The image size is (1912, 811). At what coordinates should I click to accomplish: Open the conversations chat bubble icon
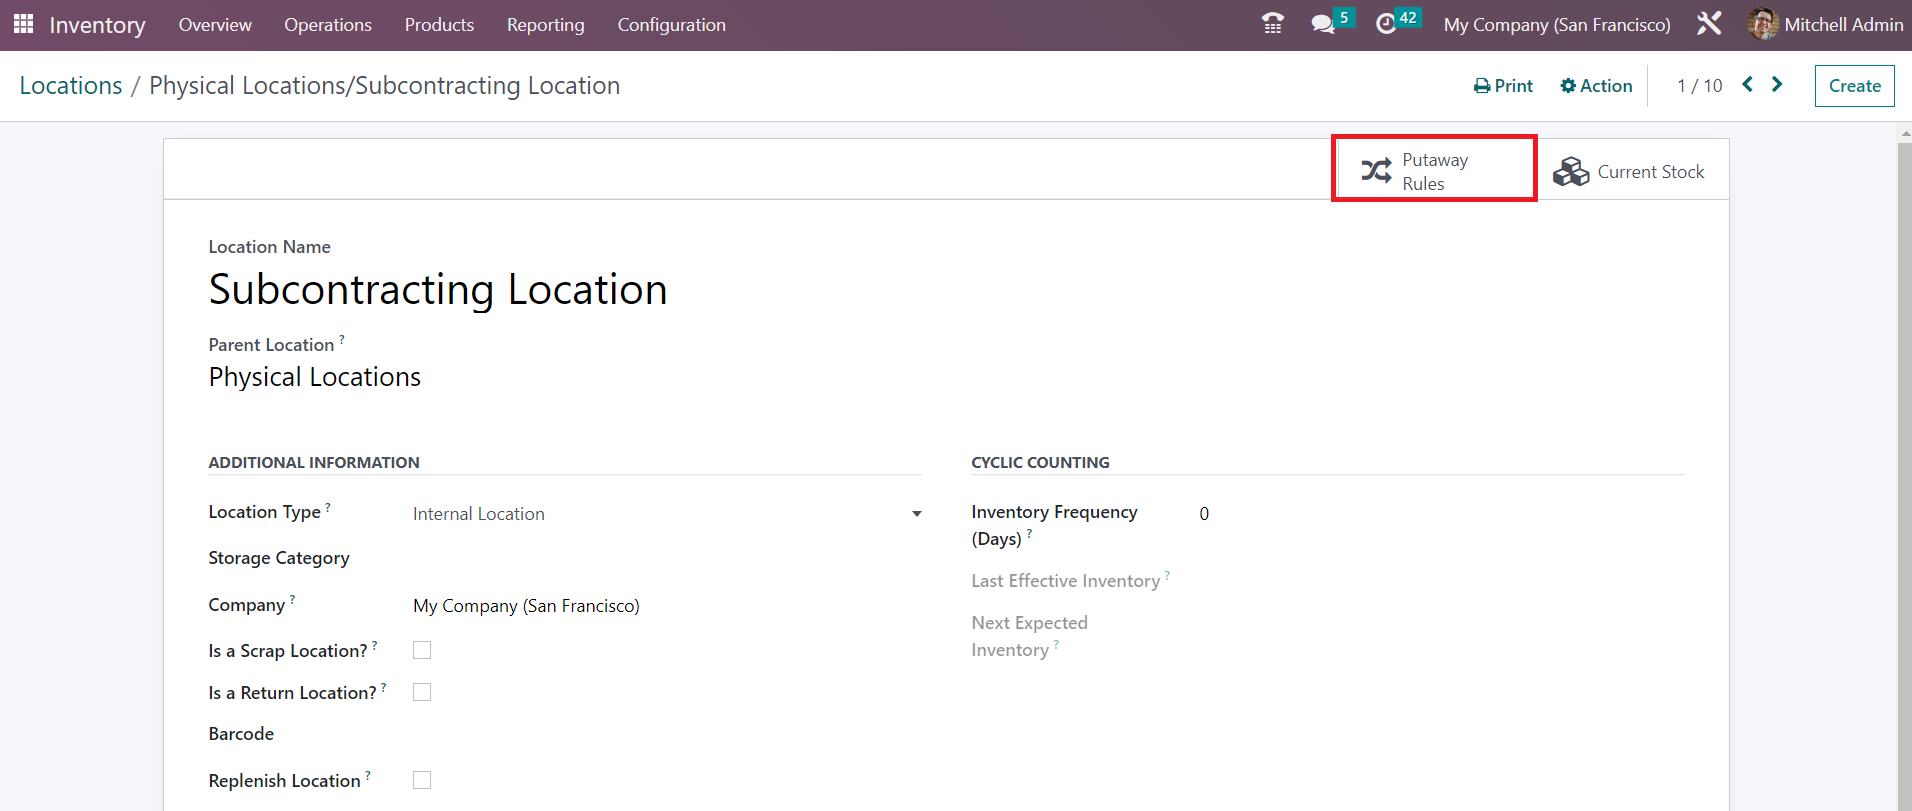(x=1323, y=24)
